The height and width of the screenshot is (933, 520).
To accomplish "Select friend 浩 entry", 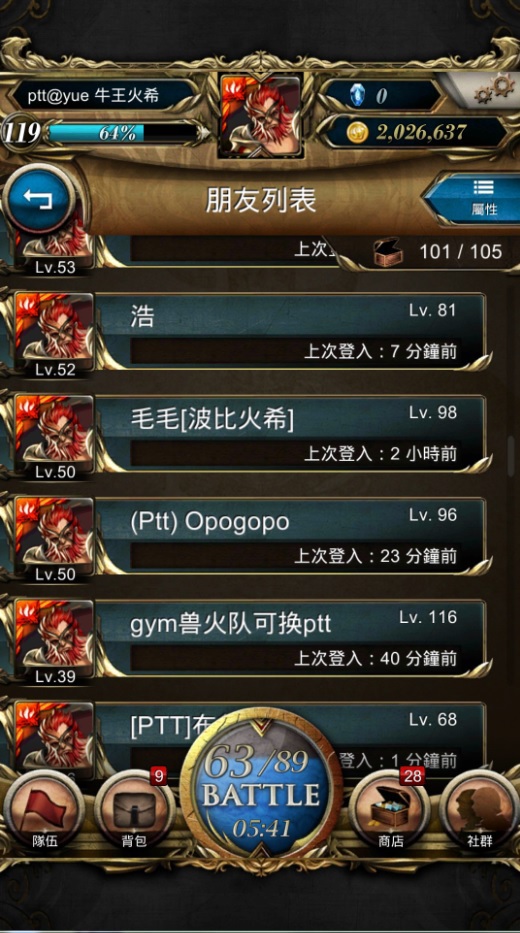I will (x=289, y=331).
